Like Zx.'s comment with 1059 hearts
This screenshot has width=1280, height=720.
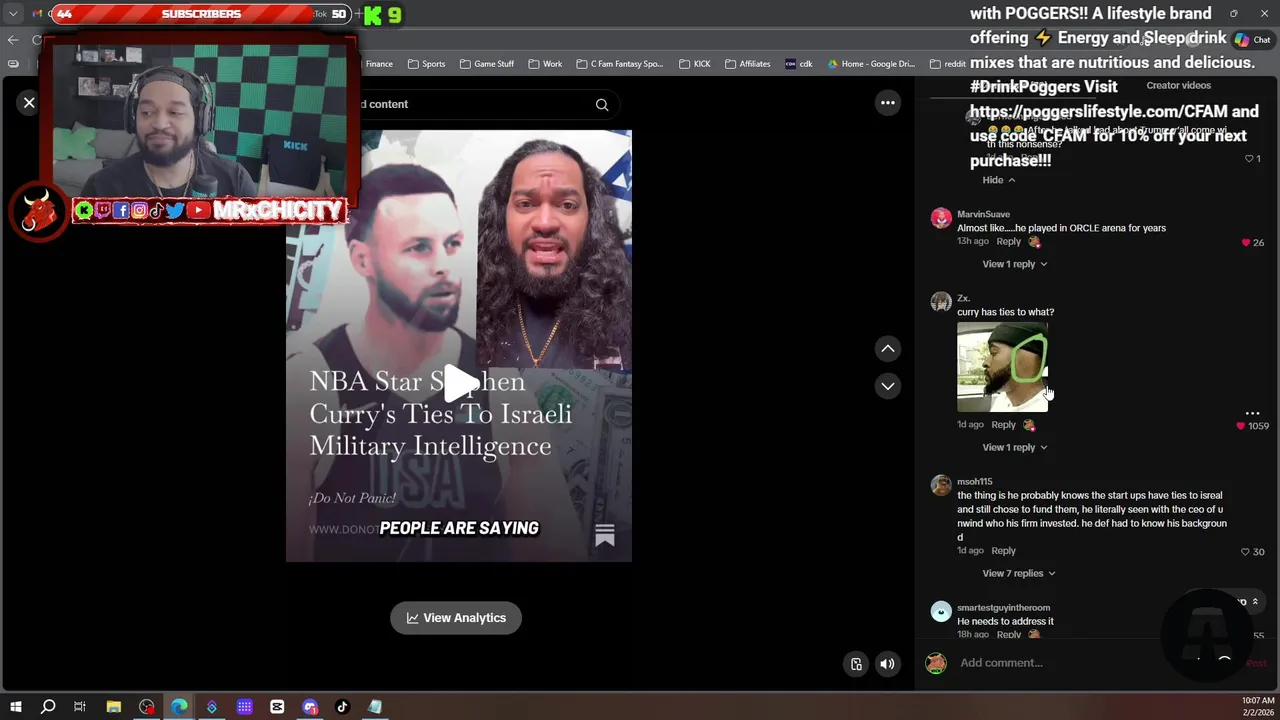pyautogui.click(x=1241, y=426)
